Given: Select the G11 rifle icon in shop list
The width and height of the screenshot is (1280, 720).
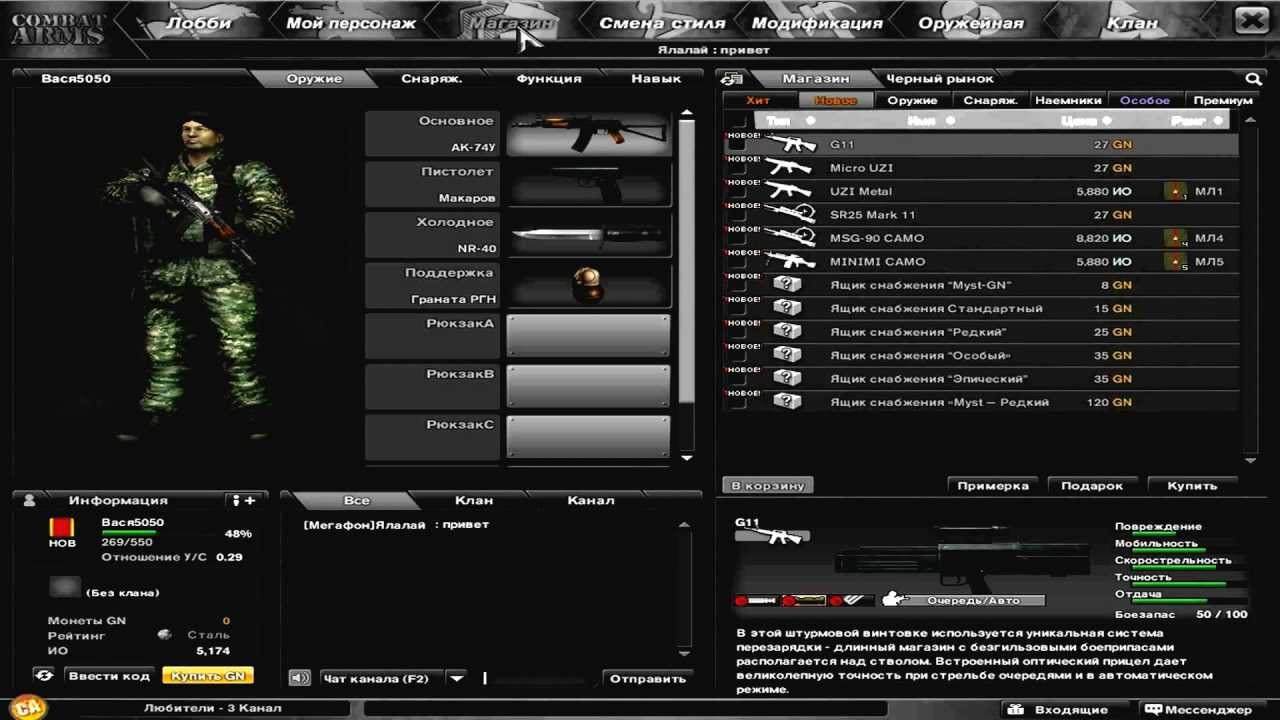Looking at the screenshot, I should [x=790, y=144].
